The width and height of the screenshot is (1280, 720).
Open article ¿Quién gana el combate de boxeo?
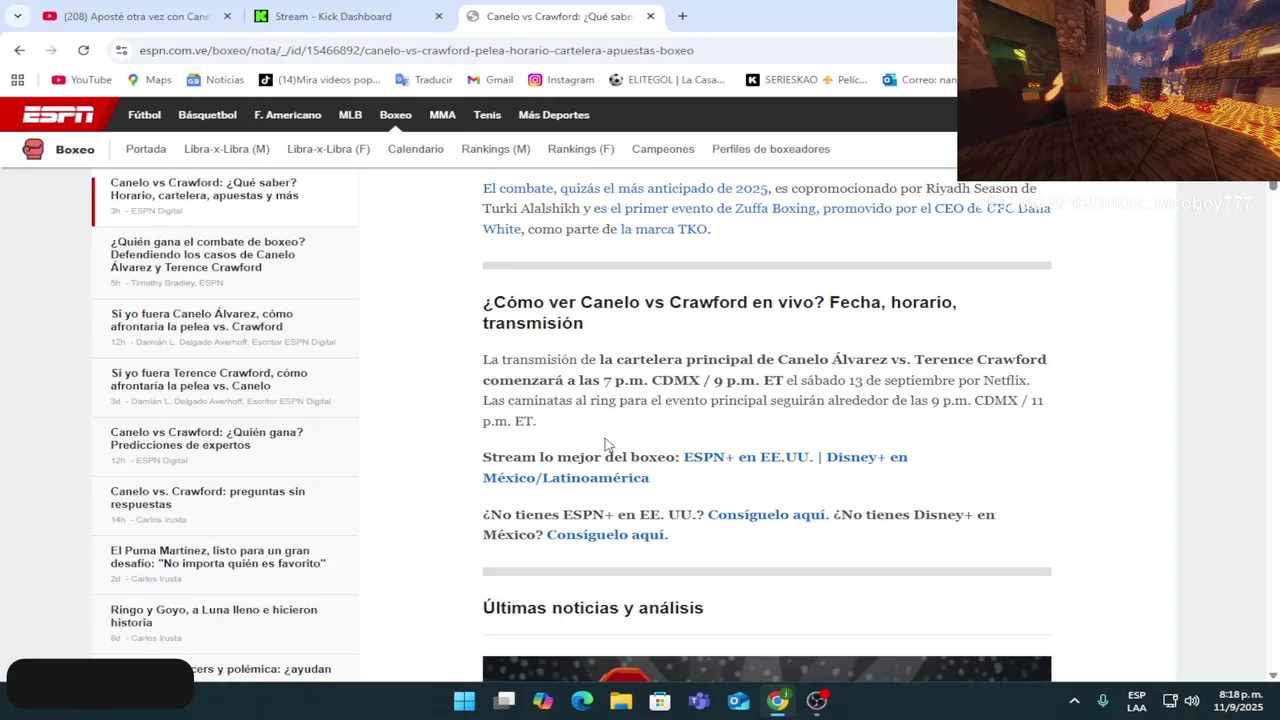(x=208, y=254)
